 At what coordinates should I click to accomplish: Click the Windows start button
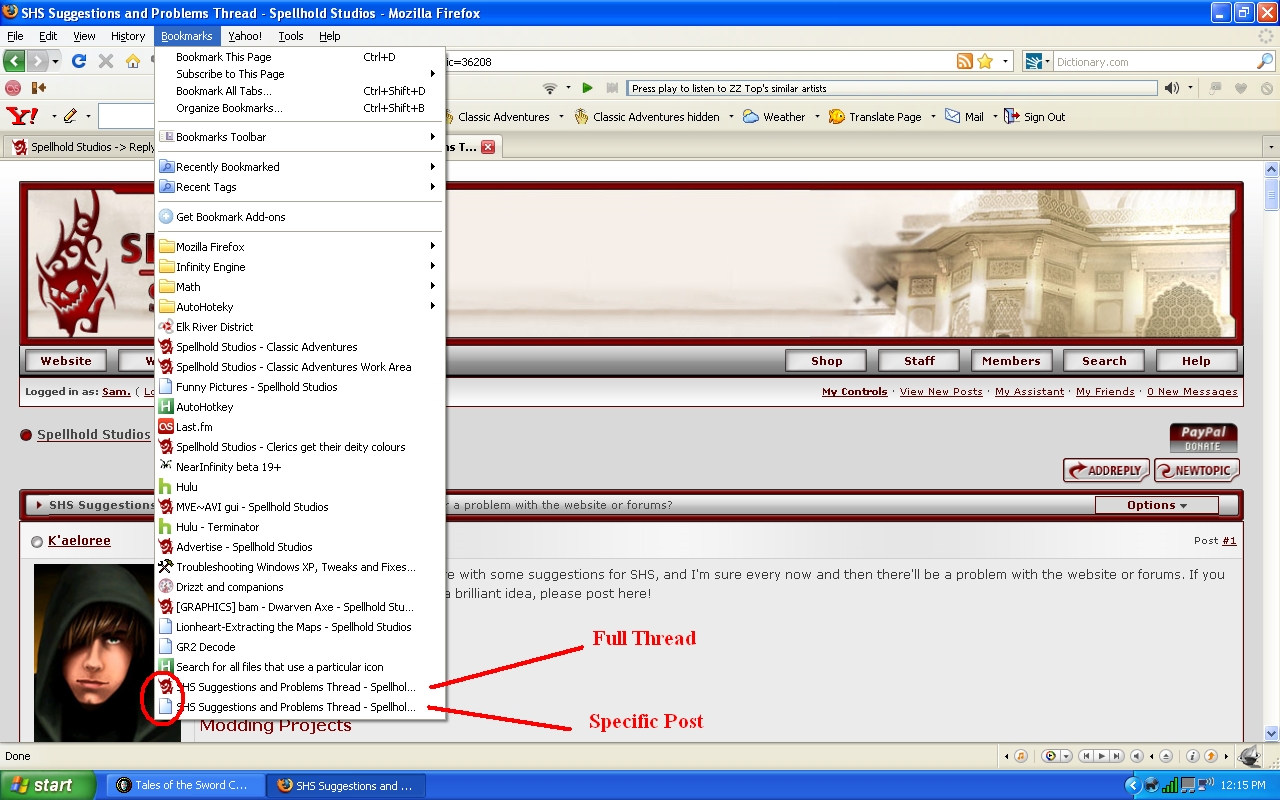(x=48, y=785)
